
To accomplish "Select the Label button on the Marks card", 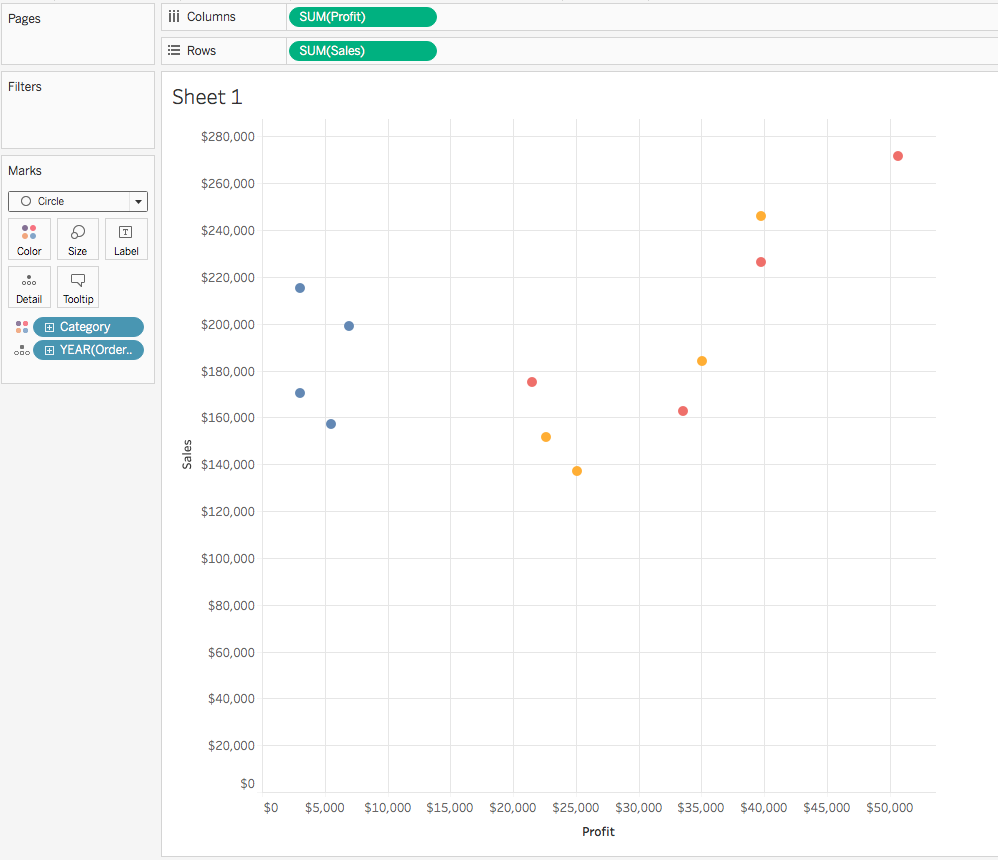I will click(125, 238).
